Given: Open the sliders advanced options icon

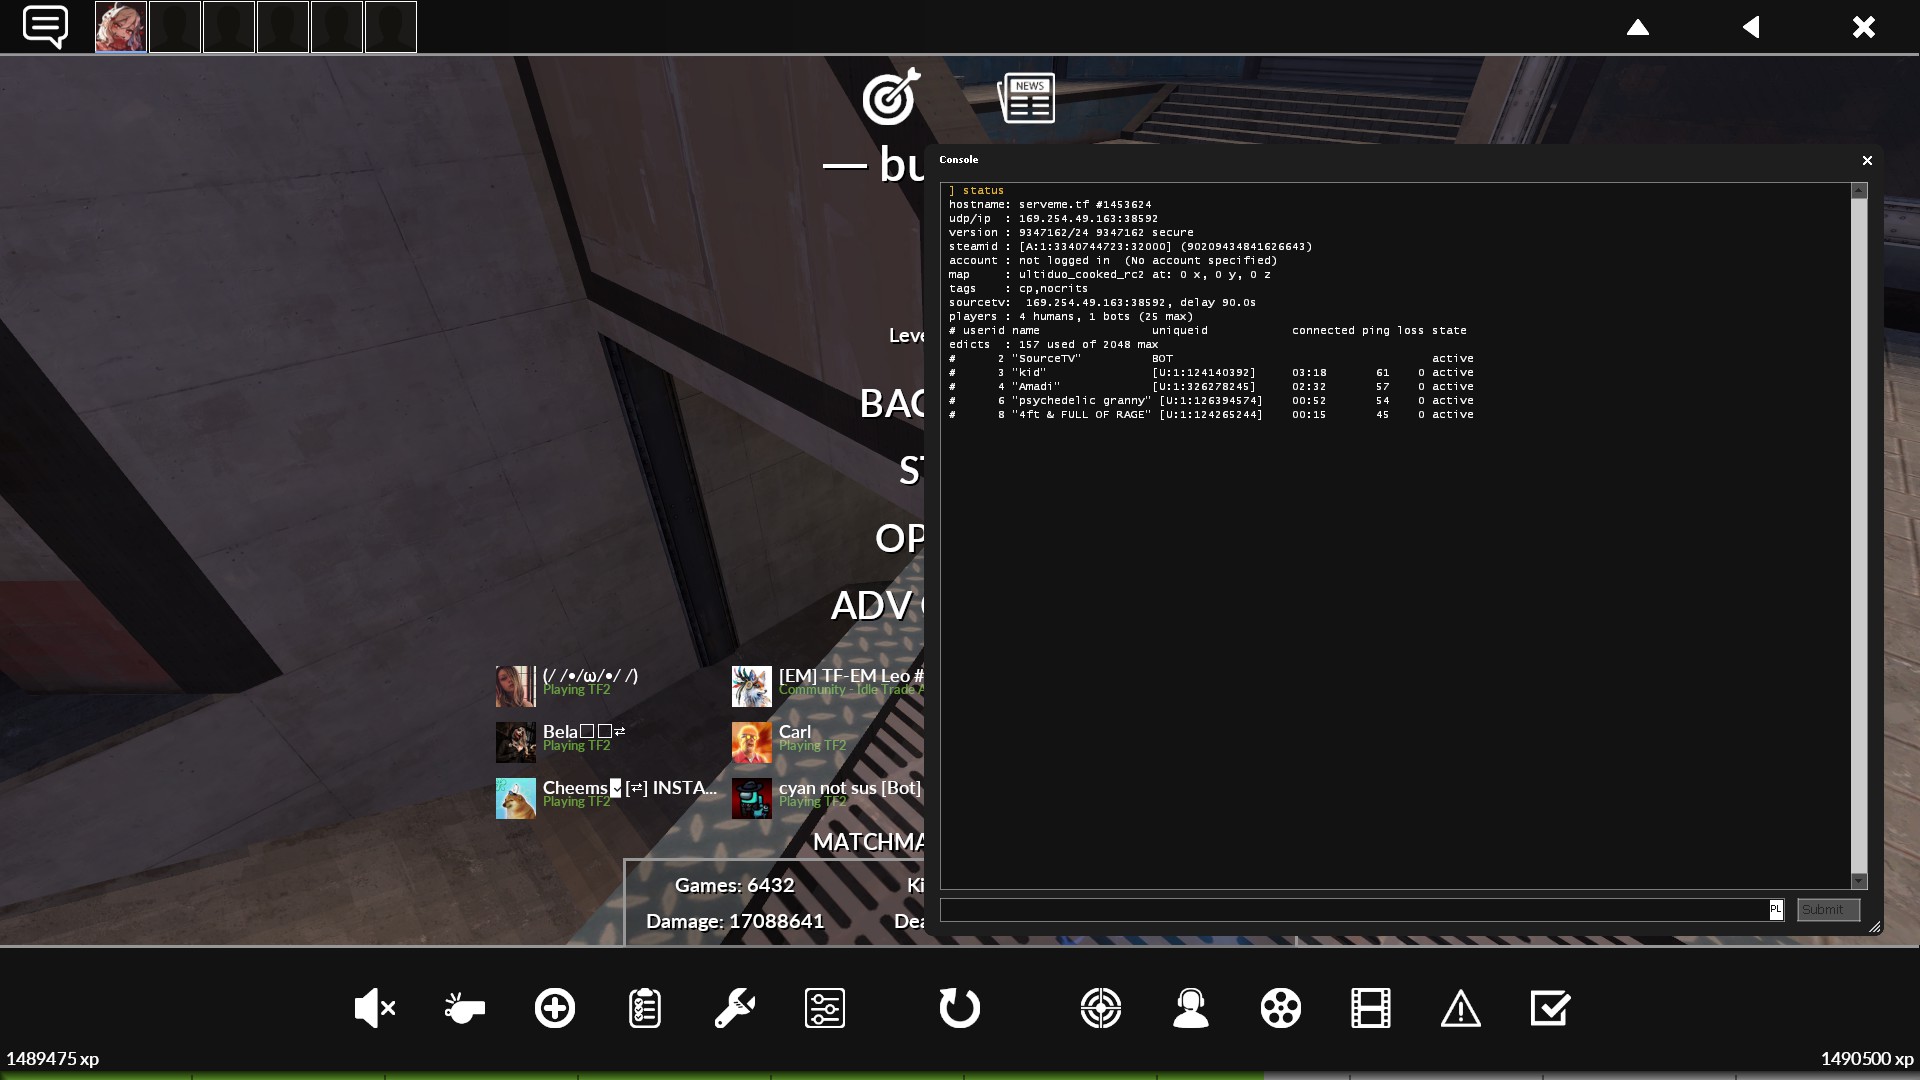Looking at the screenshot, I should point(825,1008).
